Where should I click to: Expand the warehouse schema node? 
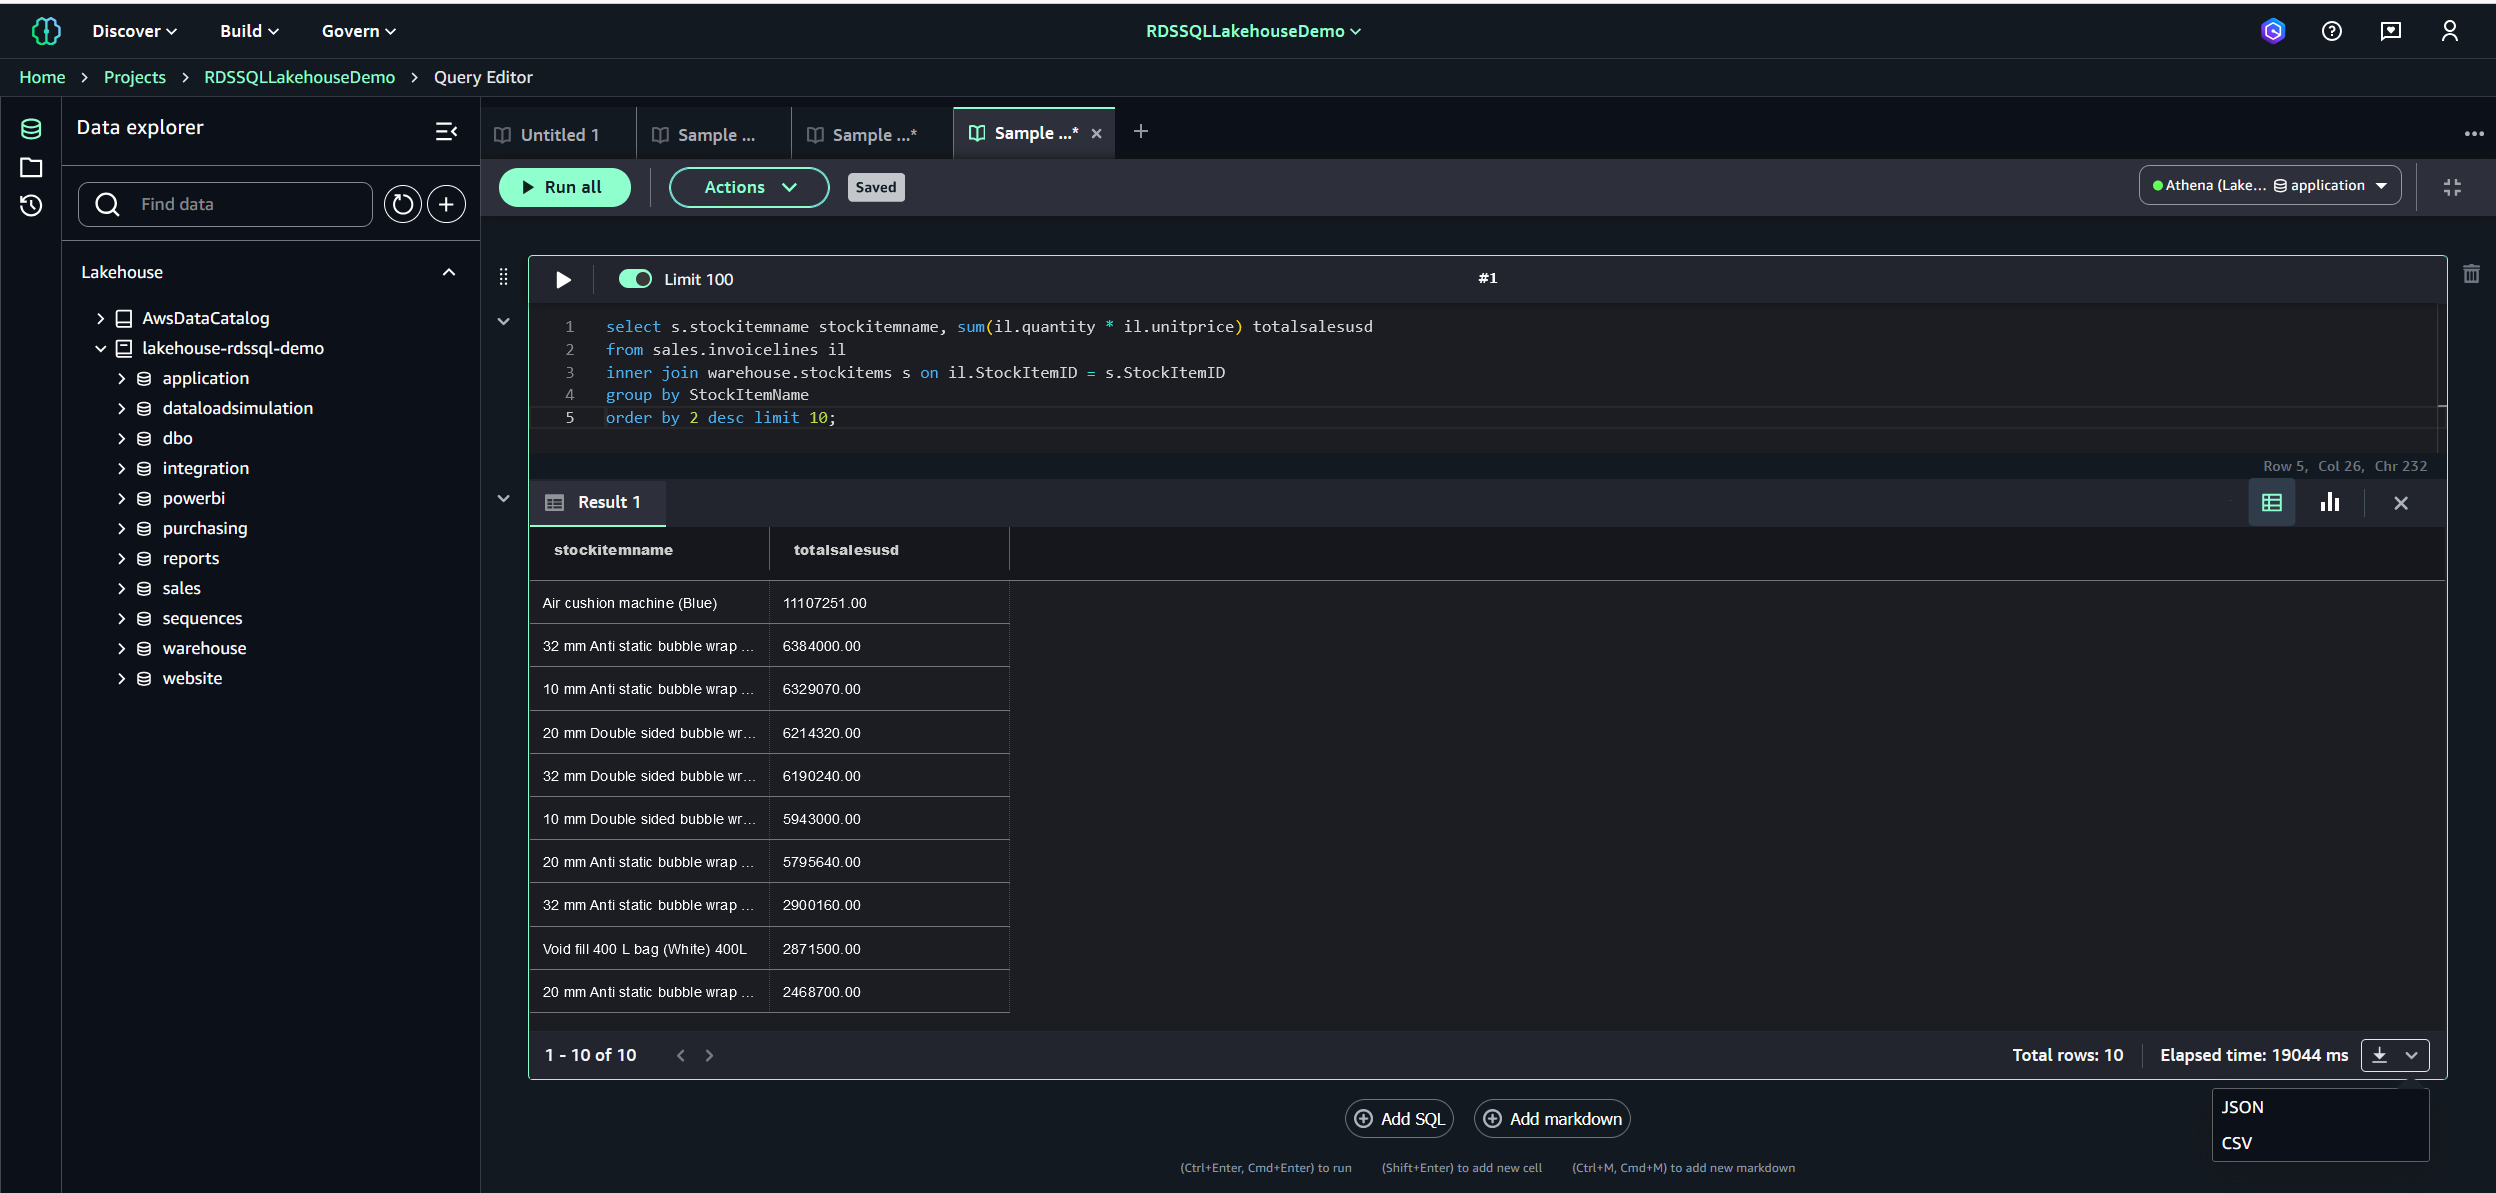121,648
